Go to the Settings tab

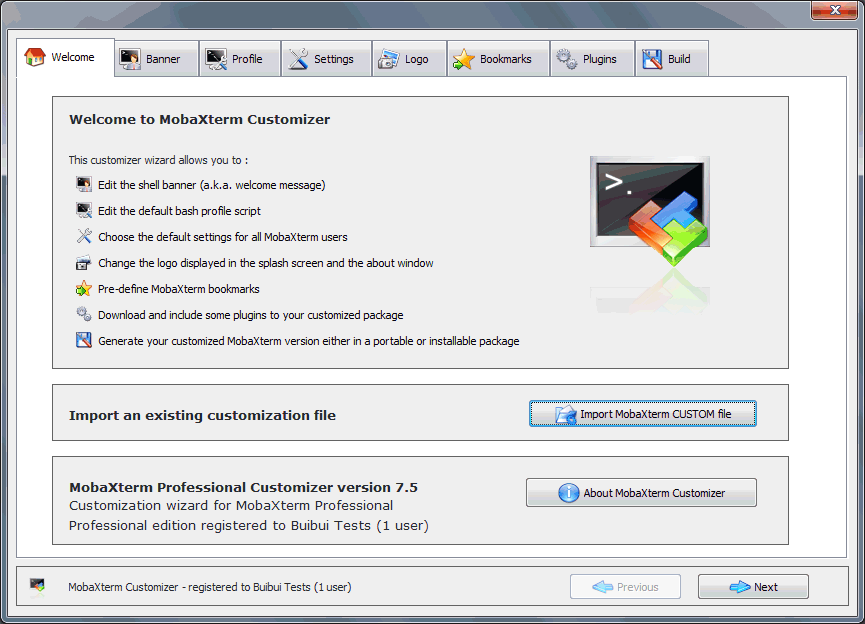(x=327, y=58)
